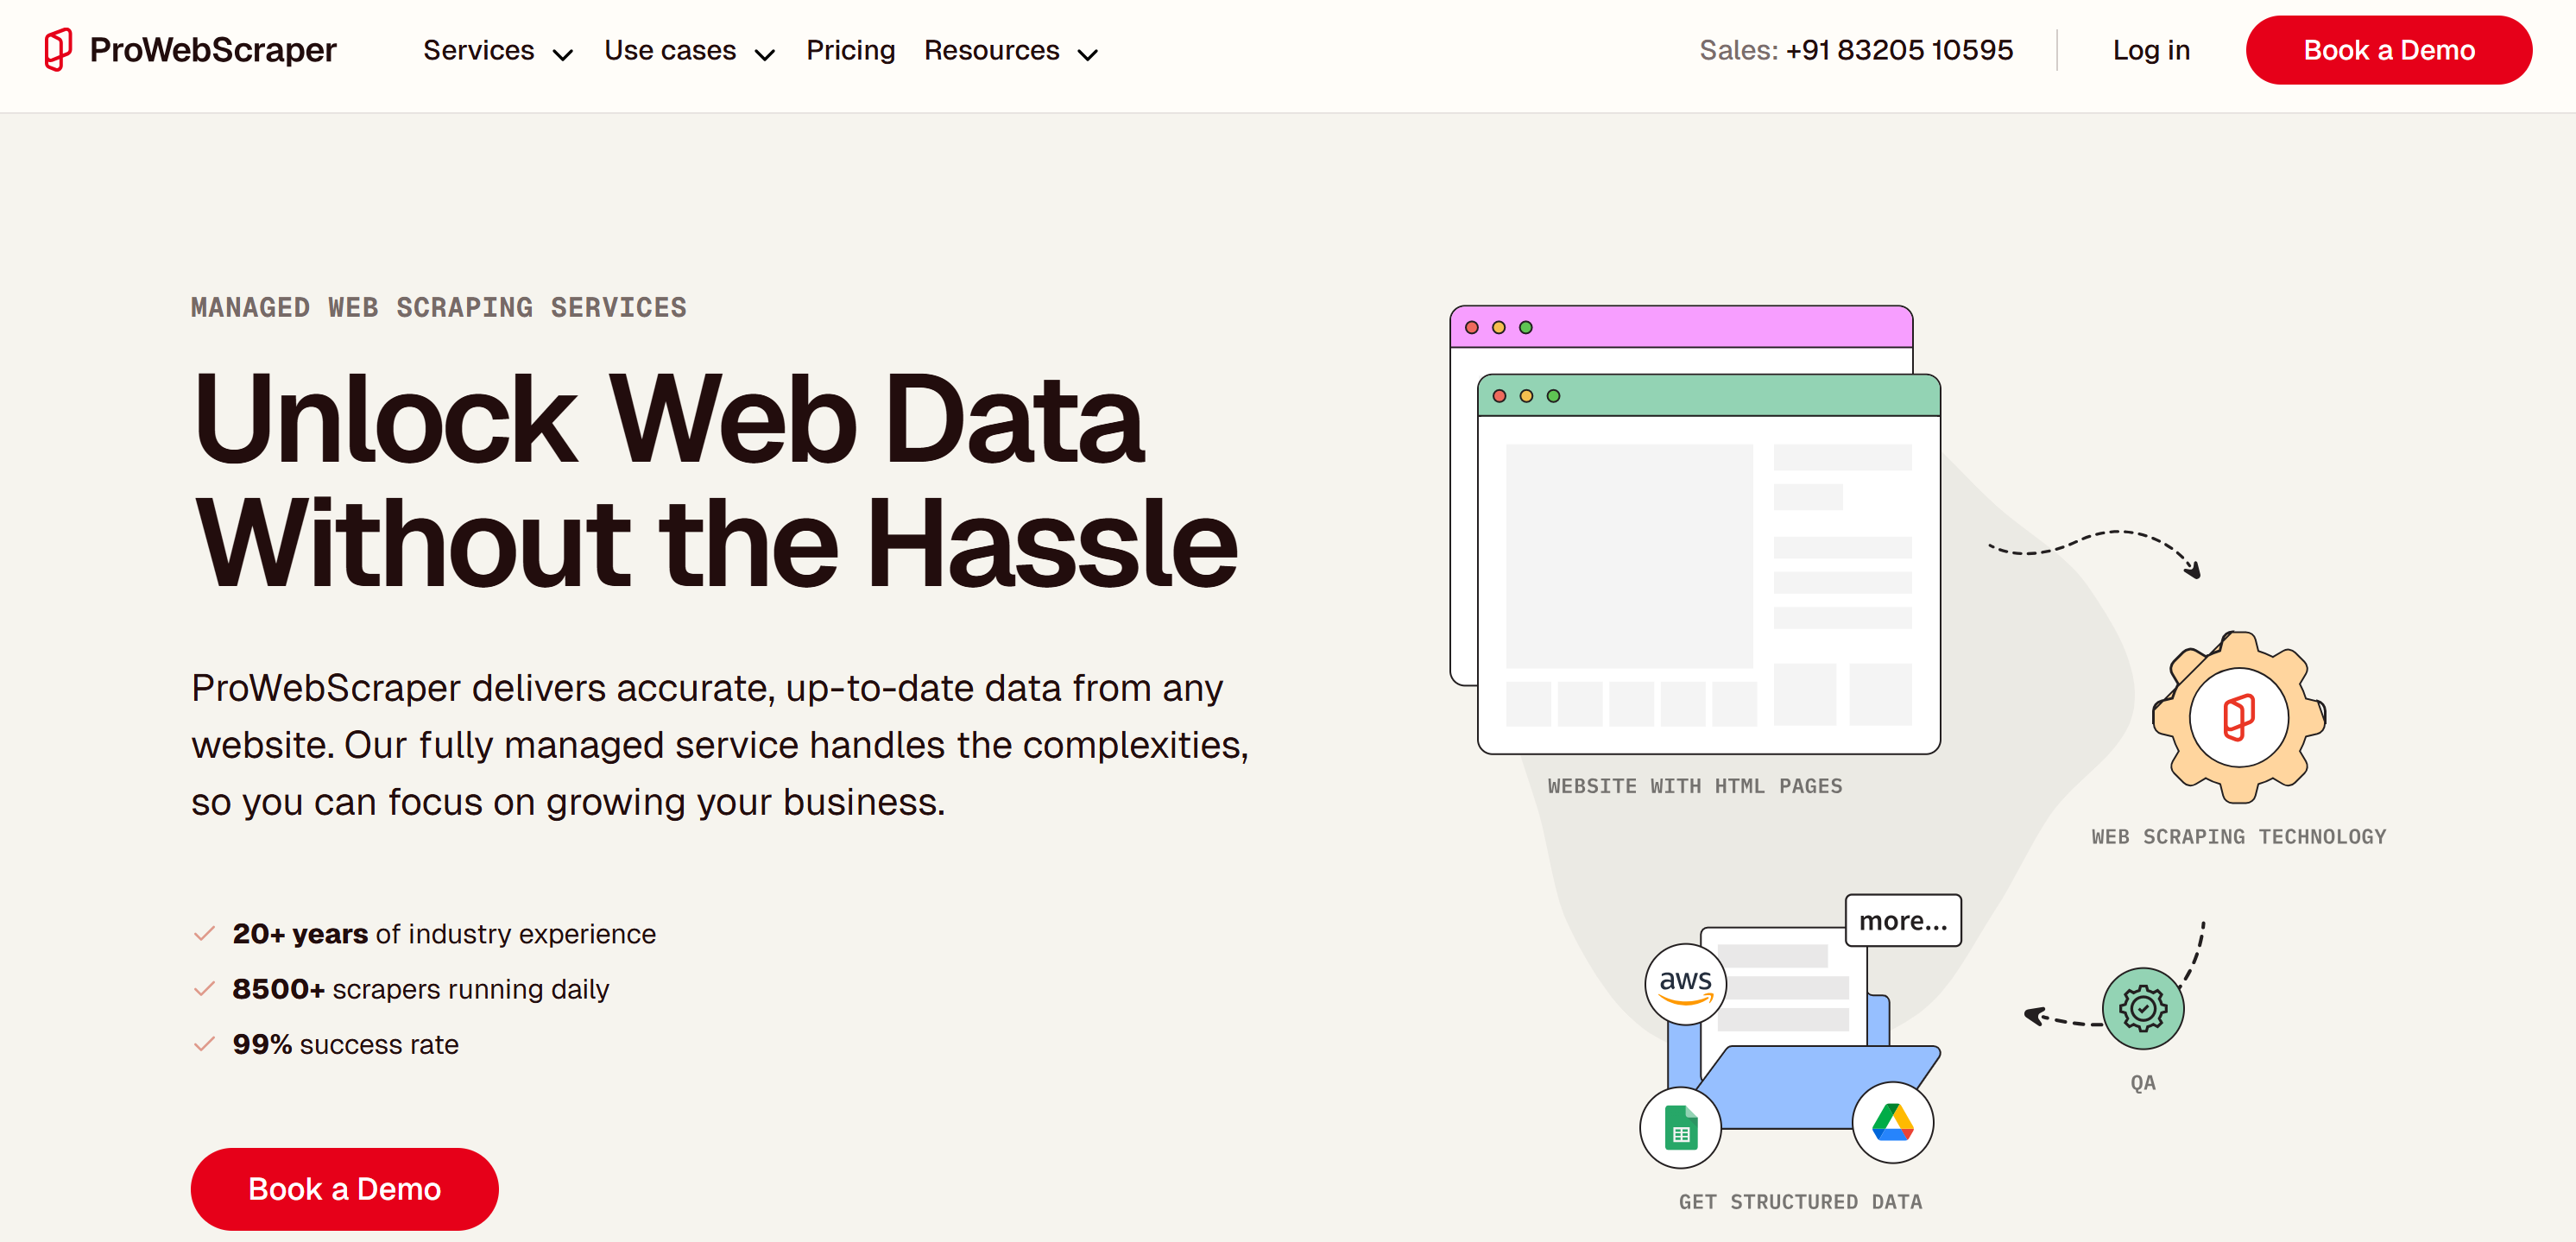Click the Google Sheets icon
2576x1242 pixels.
(1681, 1128)
